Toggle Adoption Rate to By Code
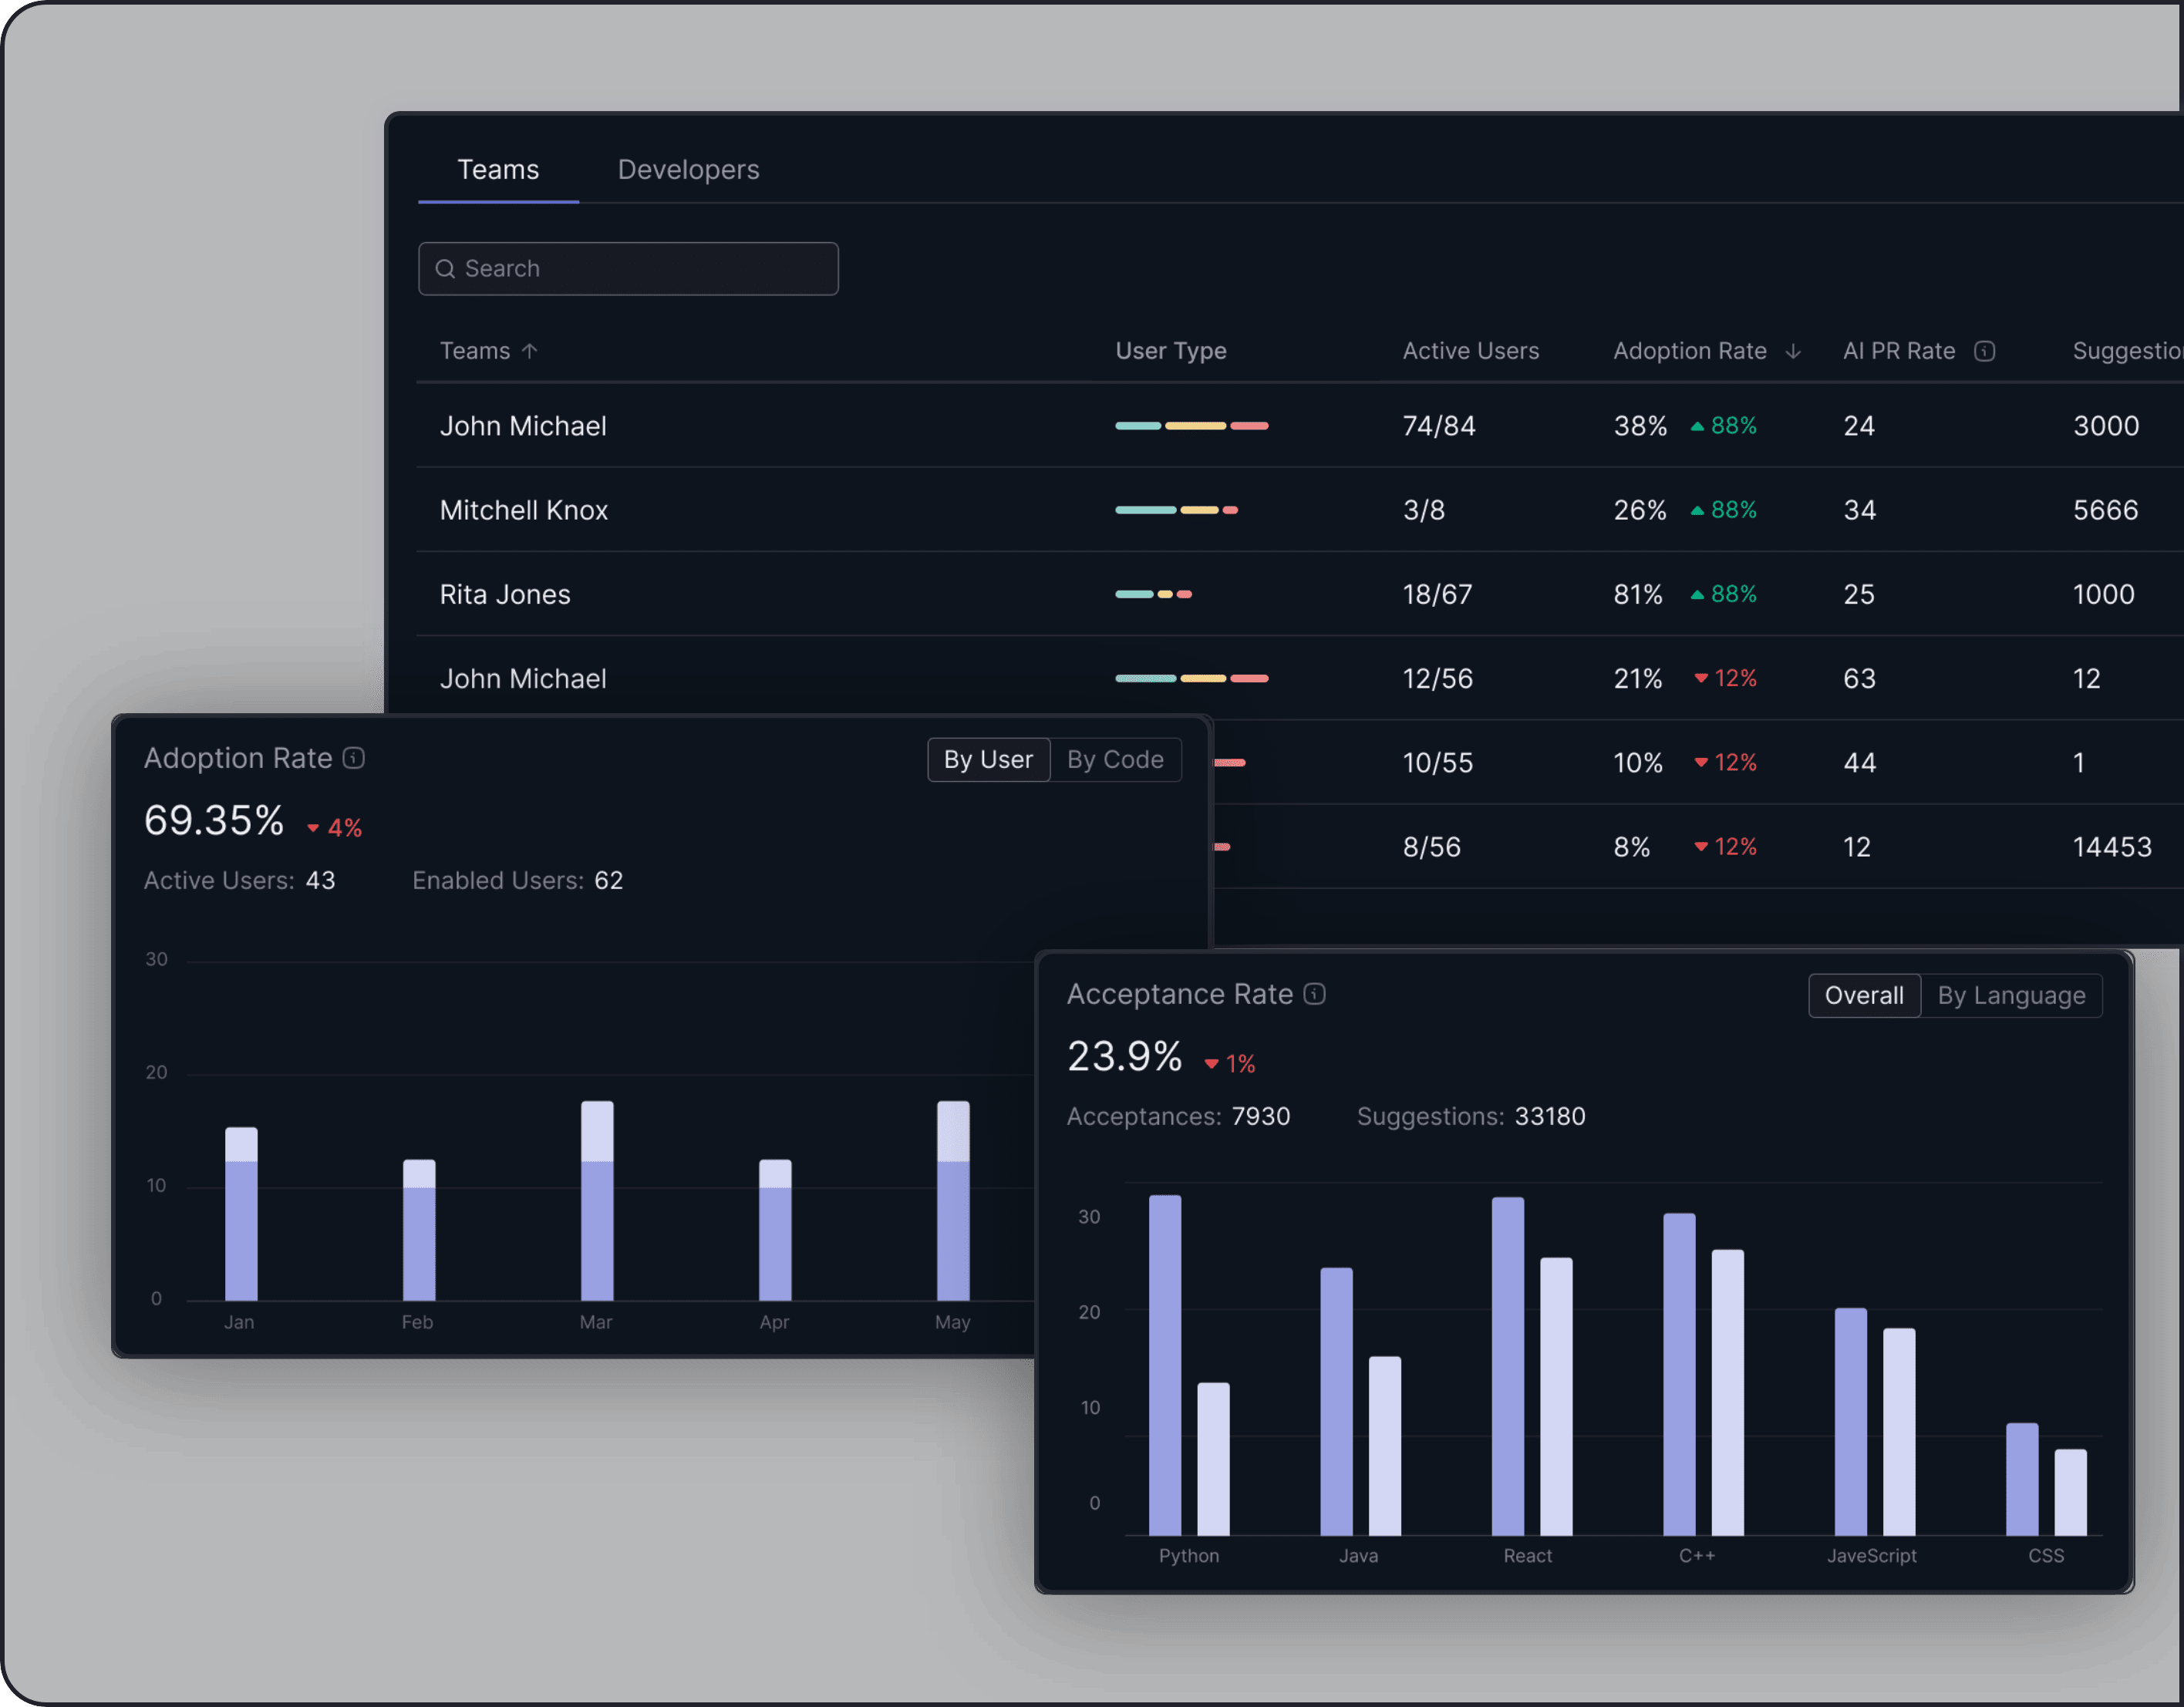The image size is (2184, 1707). (x=1115, y=760)
